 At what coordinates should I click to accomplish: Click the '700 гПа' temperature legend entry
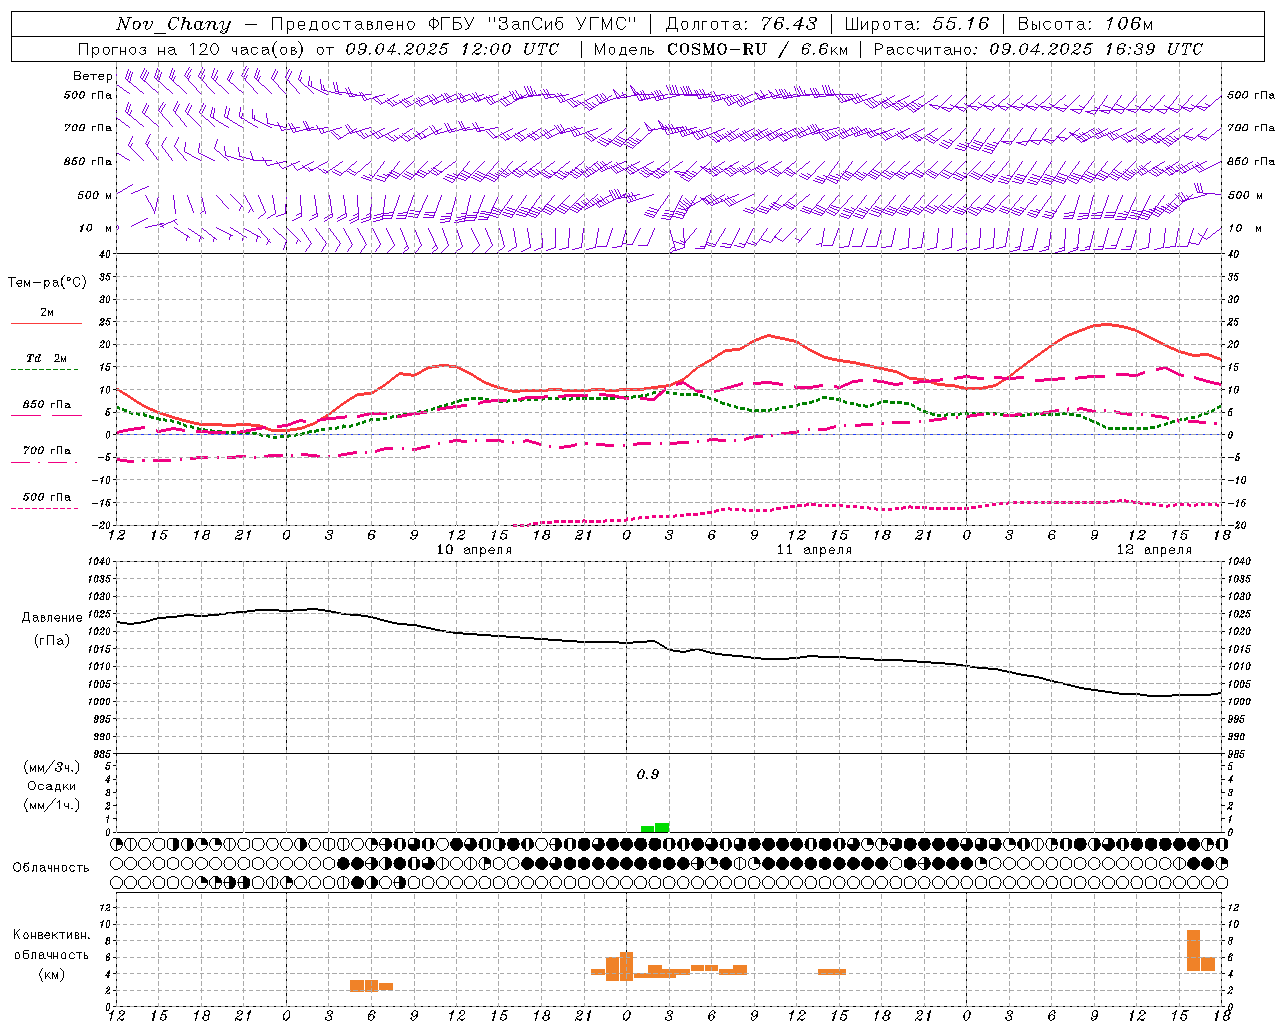(47, 450)
